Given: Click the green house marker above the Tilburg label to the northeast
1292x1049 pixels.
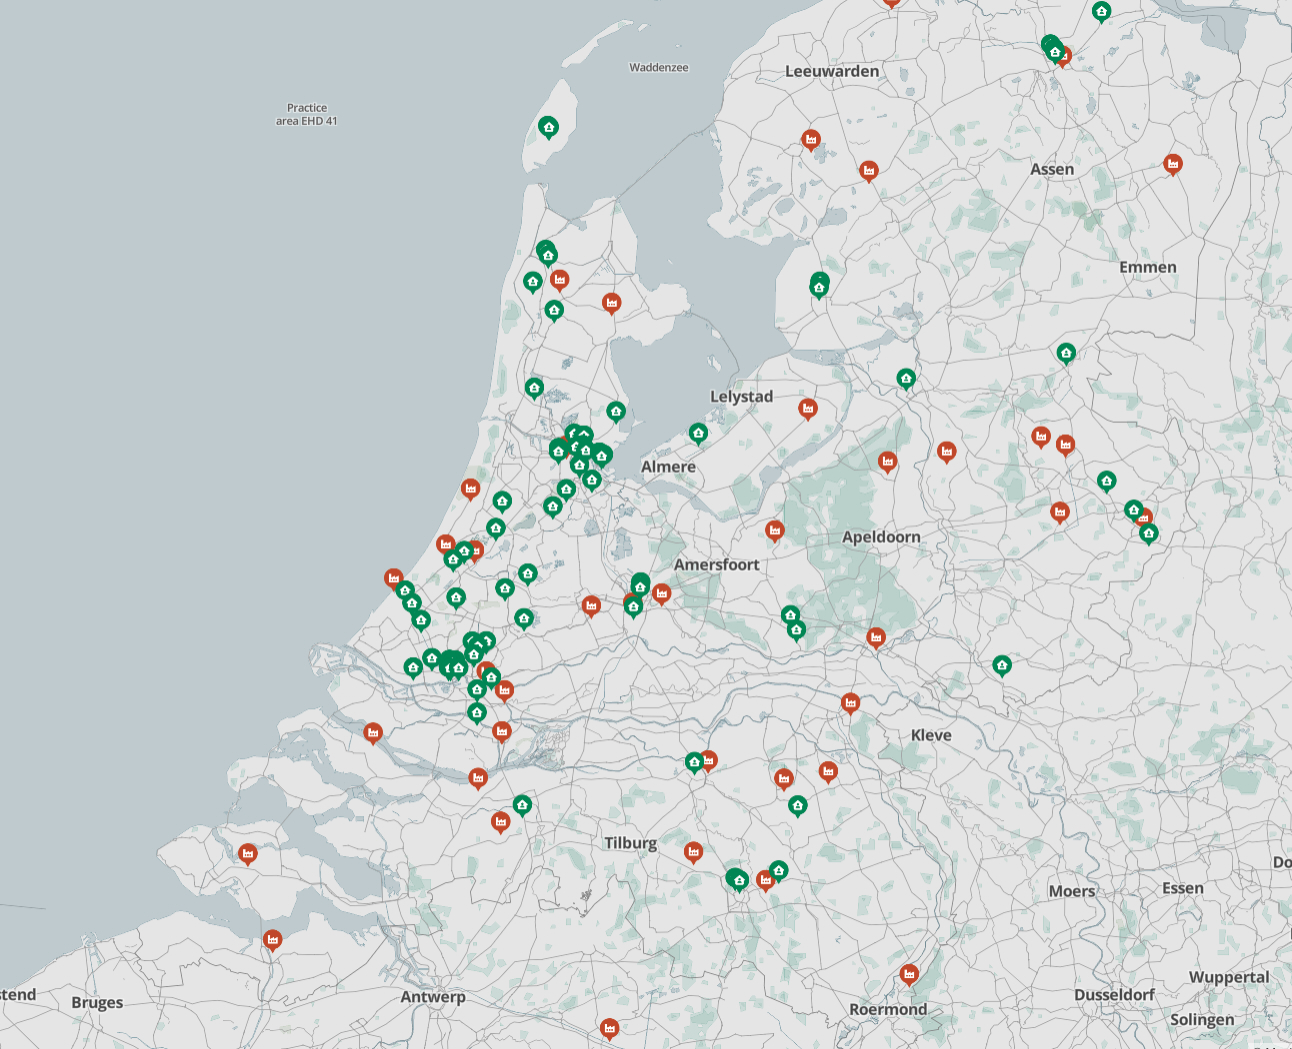Looking at the screenshot, I should 694,763.
